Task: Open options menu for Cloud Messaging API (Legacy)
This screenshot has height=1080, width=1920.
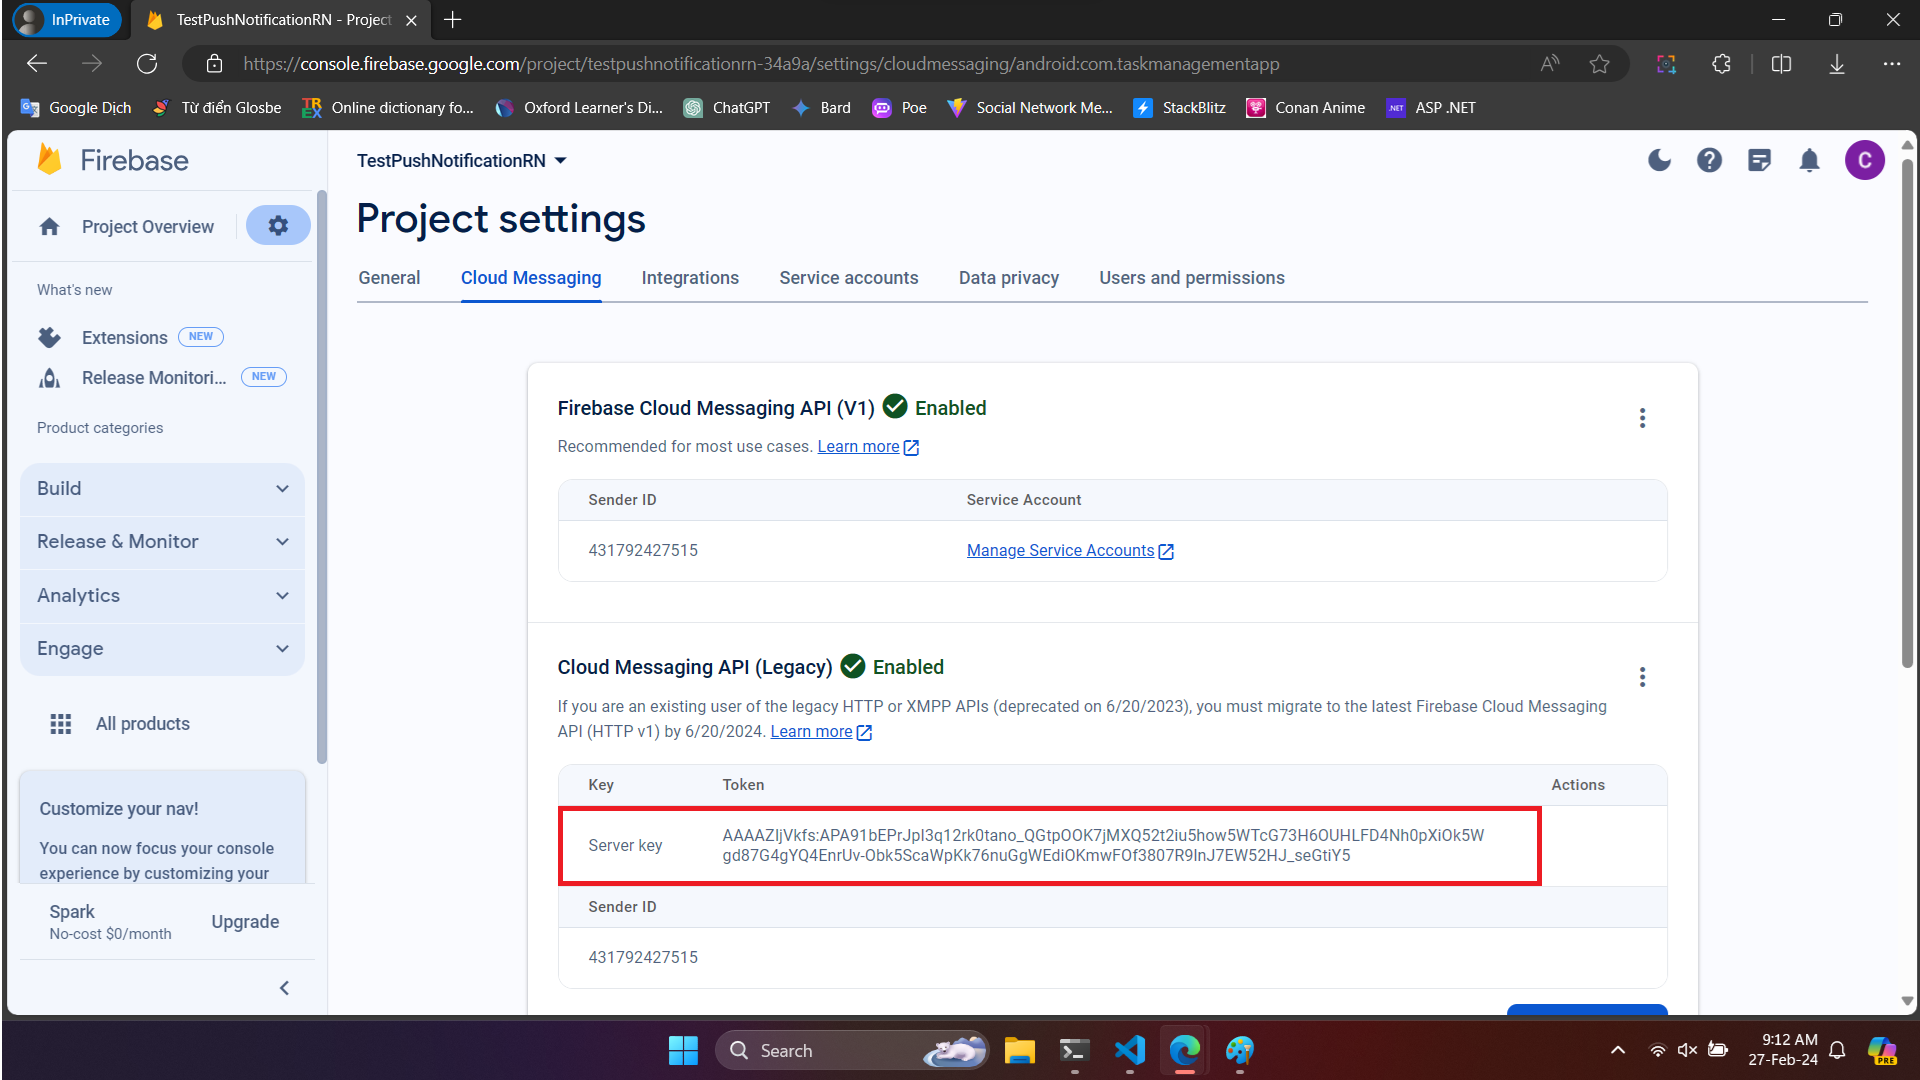Action: (x=1642, y=677)
